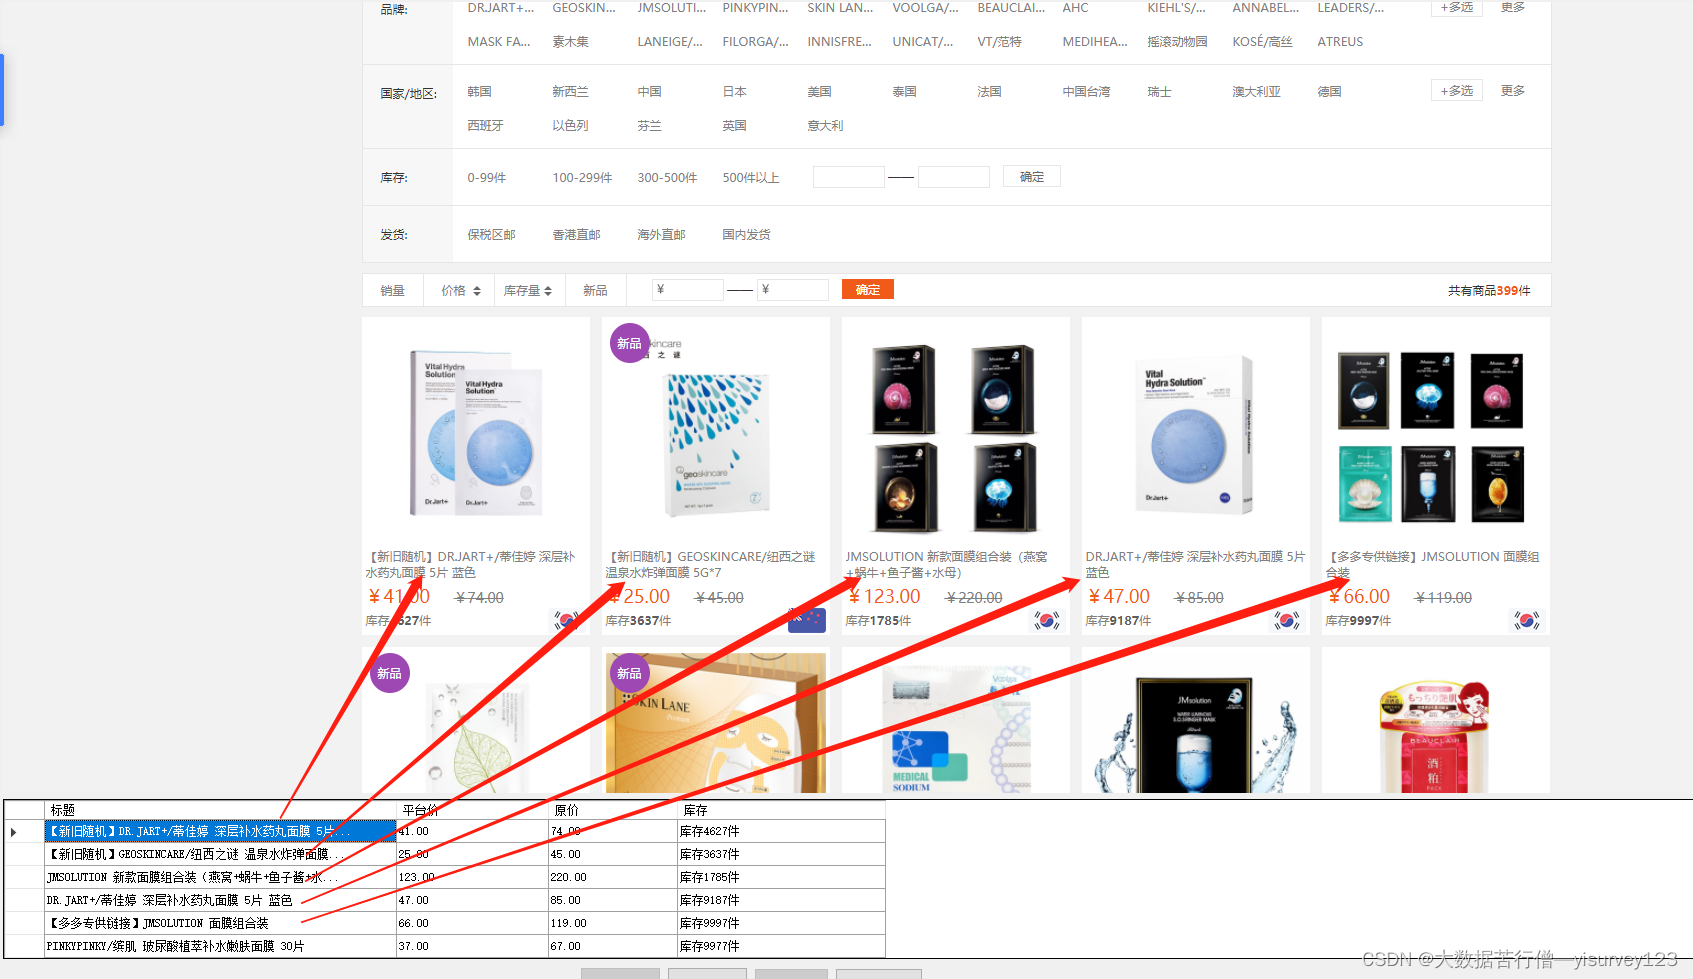
Task: Click the 库存 maximum quantity input
Action: pos(954,177)
